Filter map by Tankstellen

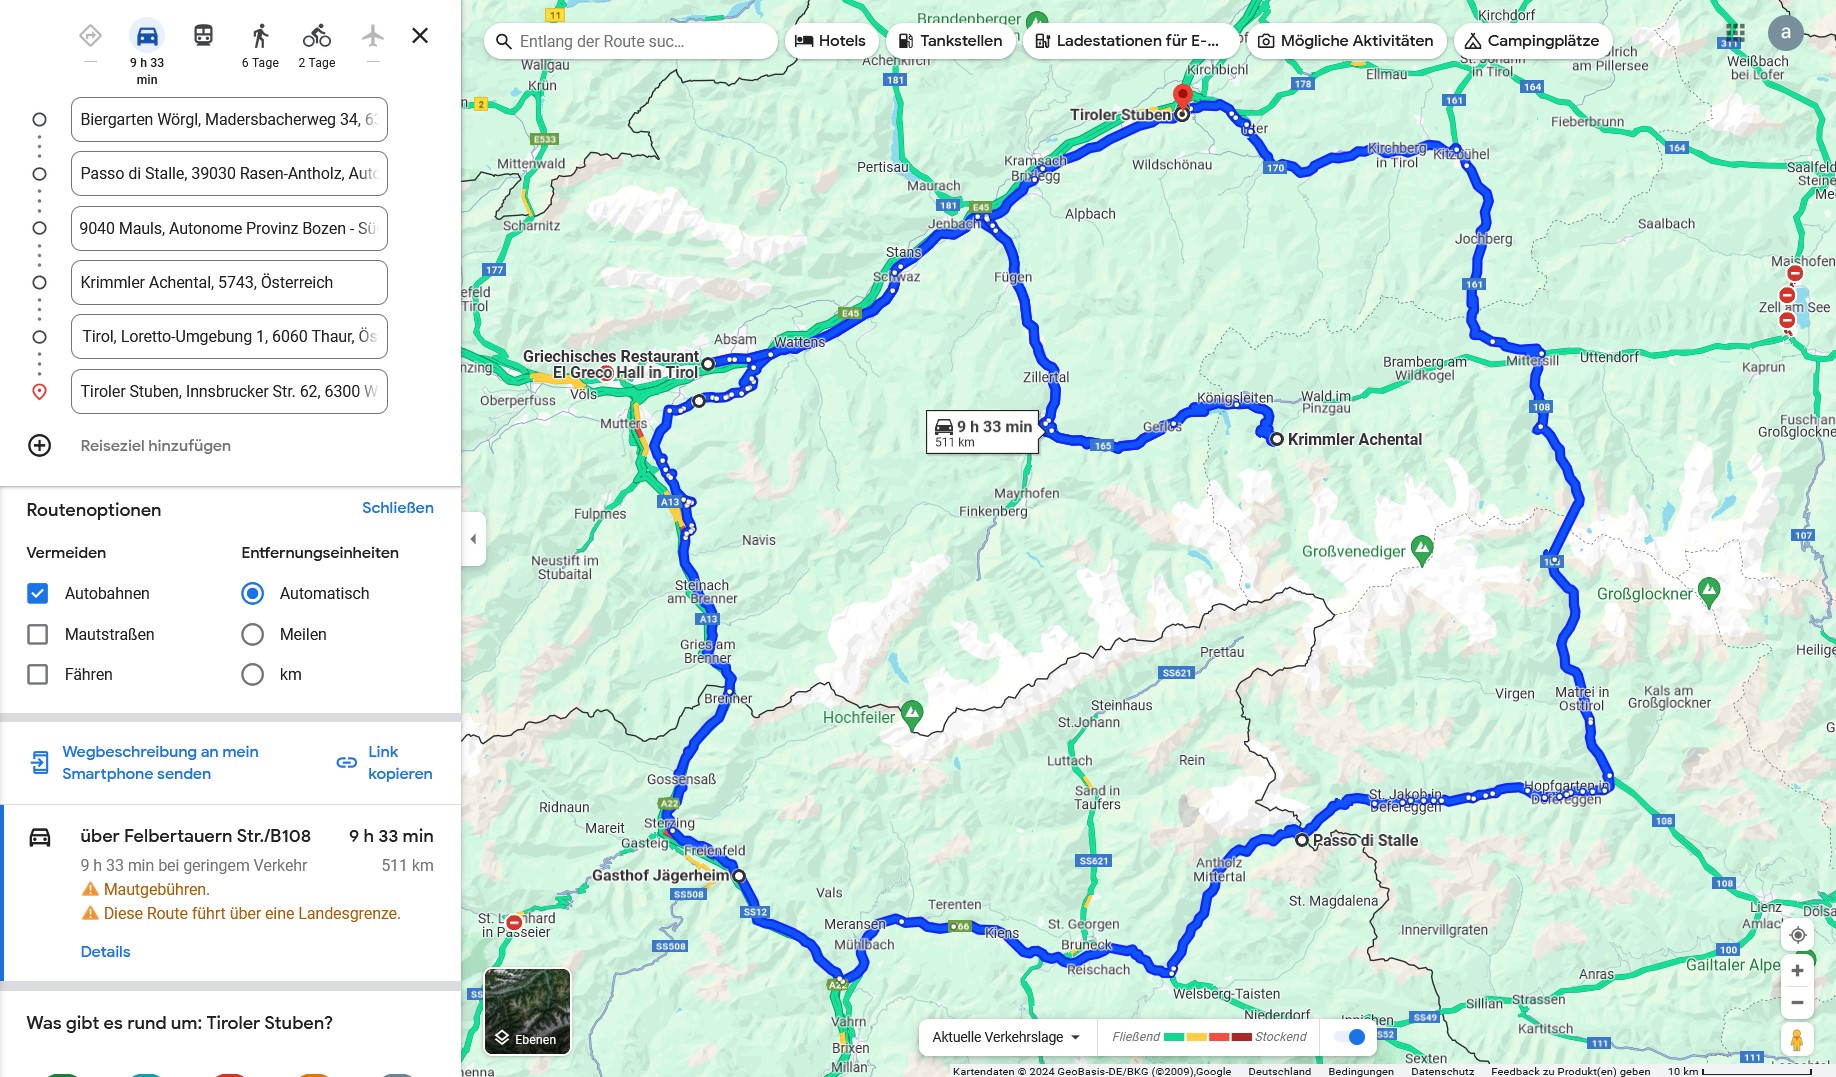click(x=950, y=41)
